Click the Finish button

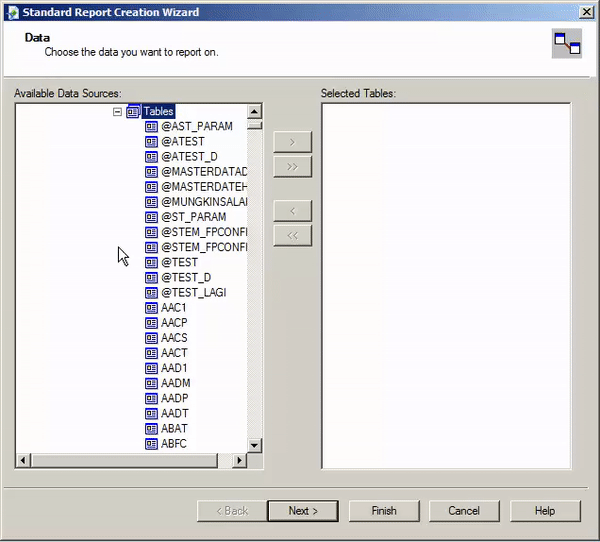pos(384,511)
